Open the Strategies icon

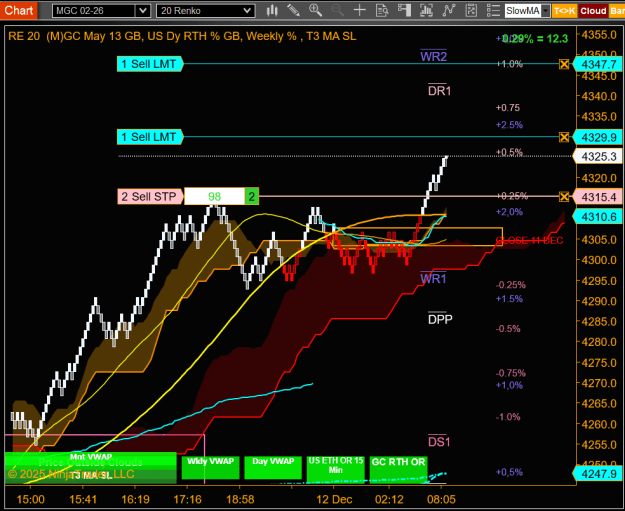[471, 10]
